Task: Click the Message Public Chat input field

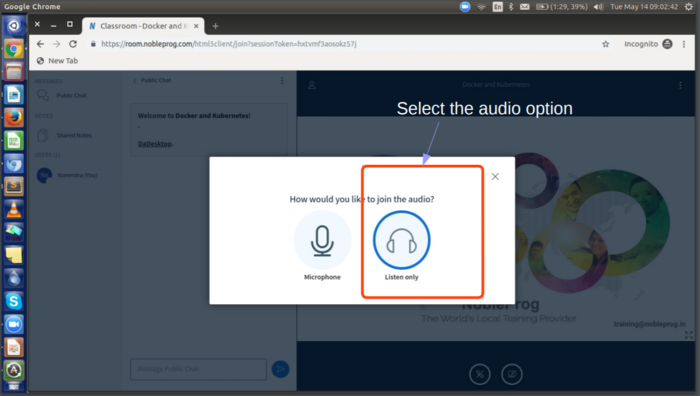Action: tap(198, 369)
